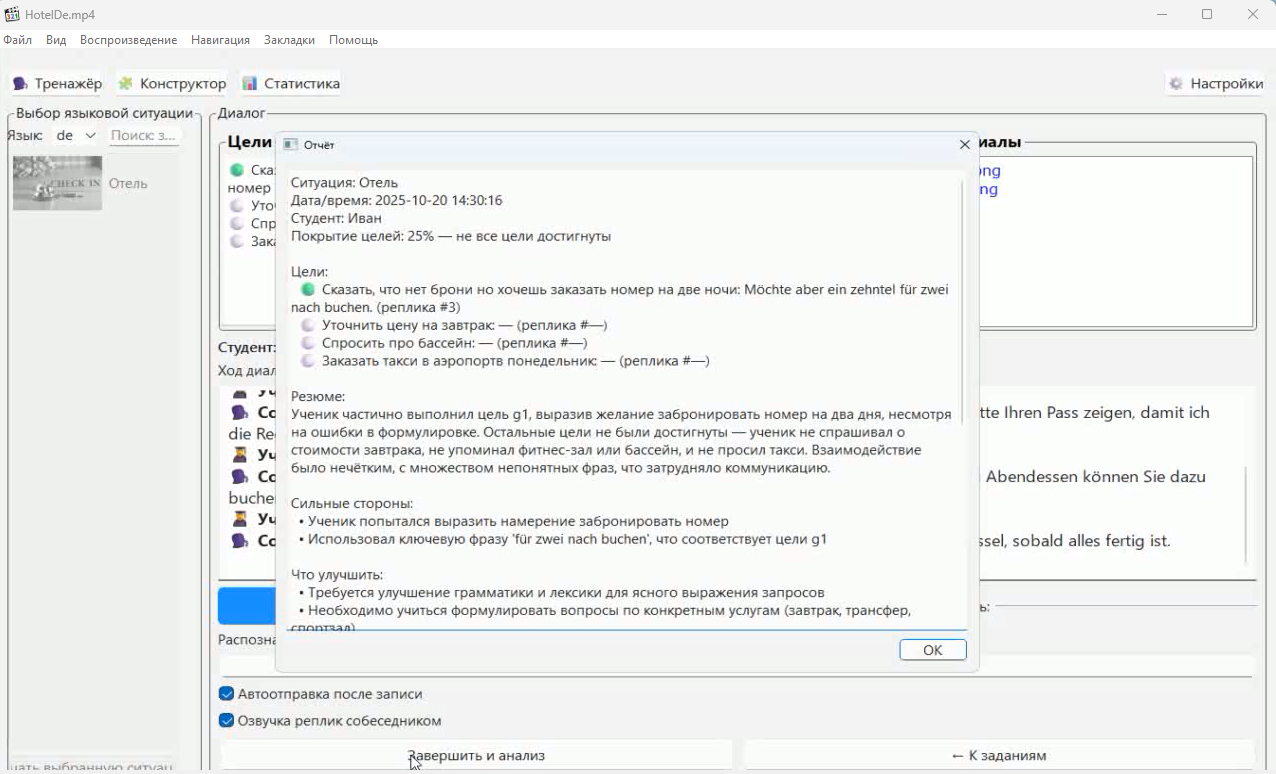Open the Тренажёр tab icon
The width and height of the screenshot is (1276, 774).
pos(20,84)
